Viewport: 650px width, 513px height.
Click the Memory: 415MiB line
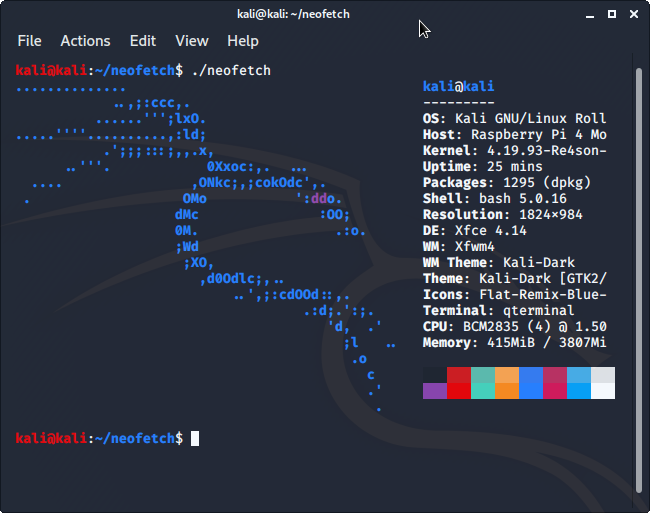click(514, 343)
